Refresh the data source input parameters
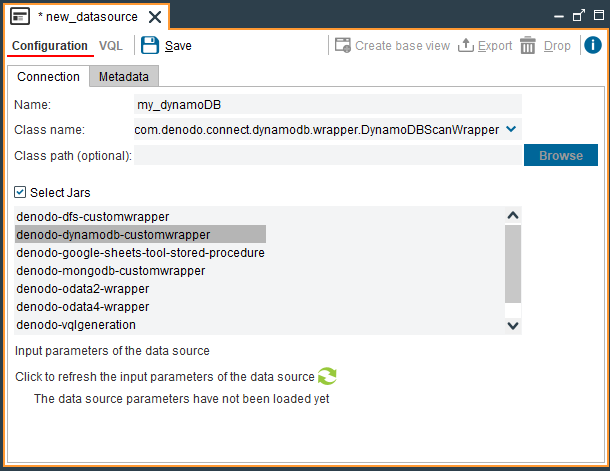The image size is (610, 471). pyautogui.click(x=327, y=376)
